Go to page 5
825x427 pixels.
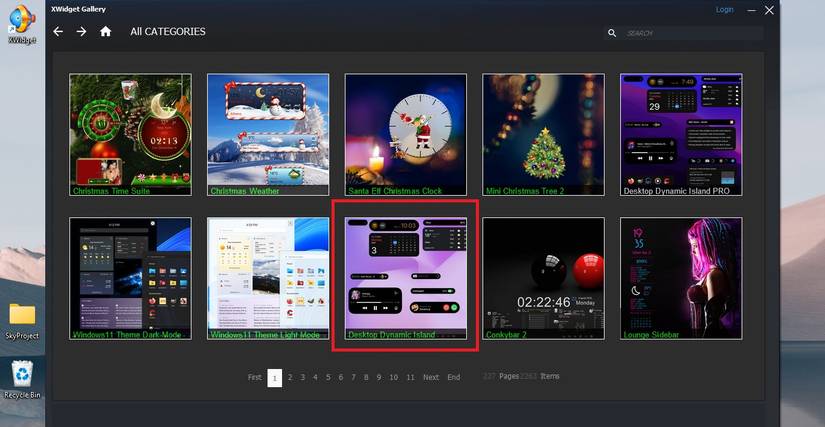pos(328,378)
